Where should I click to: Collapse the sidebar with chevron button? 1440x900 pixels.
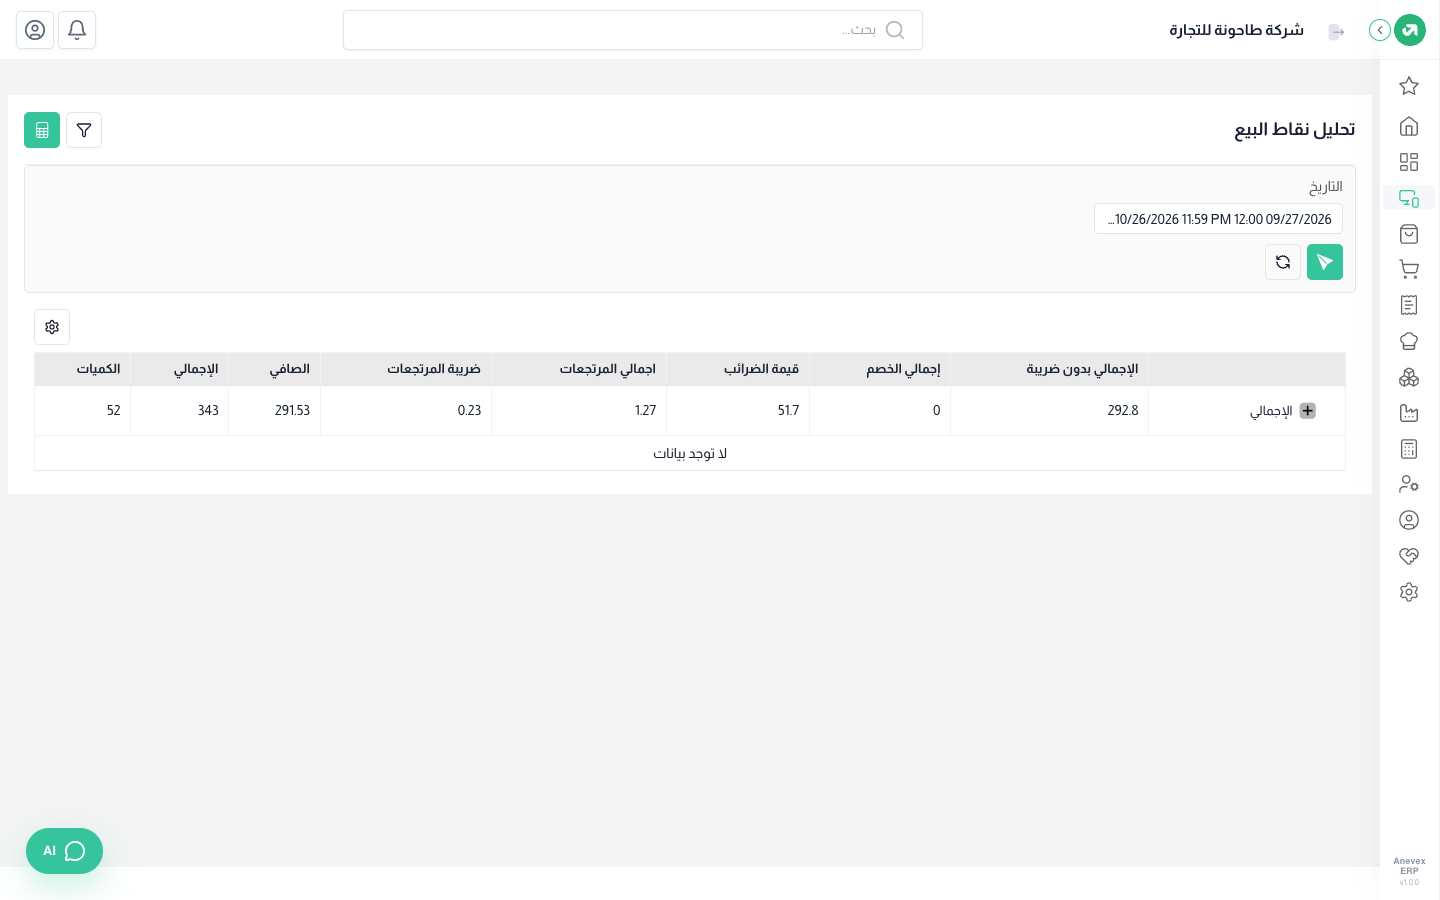coord(1380,30)
